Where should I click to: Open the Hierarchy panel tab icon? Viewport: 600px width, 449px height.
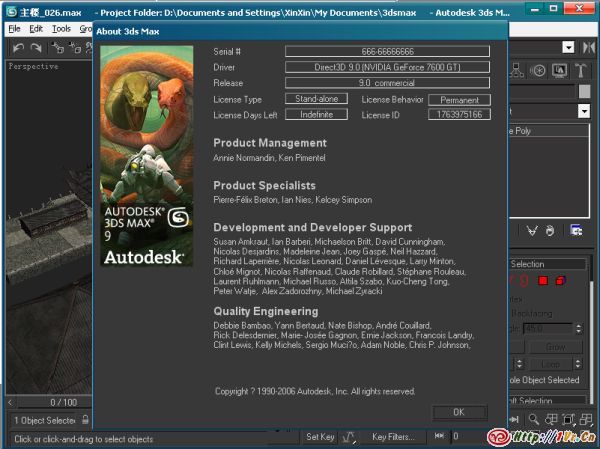(516, 71)
